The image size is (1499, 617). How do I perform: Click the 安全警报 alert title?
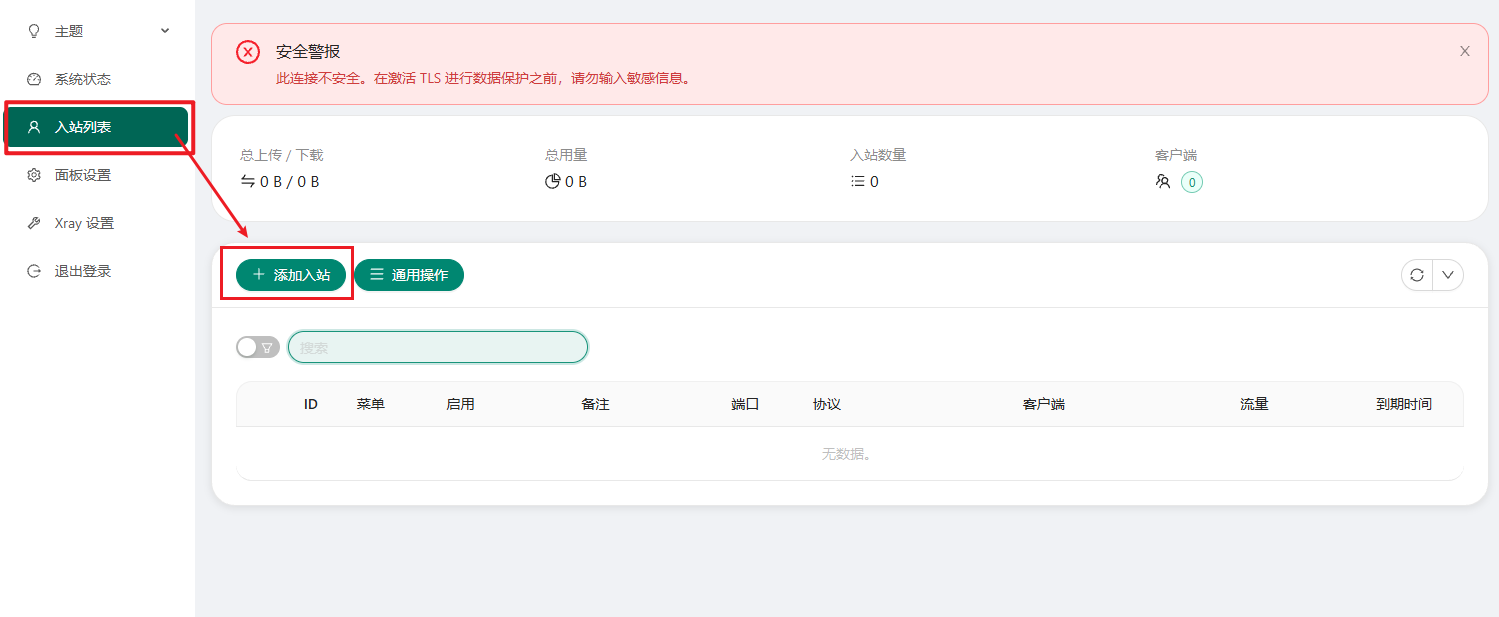[x=308, y=51]
